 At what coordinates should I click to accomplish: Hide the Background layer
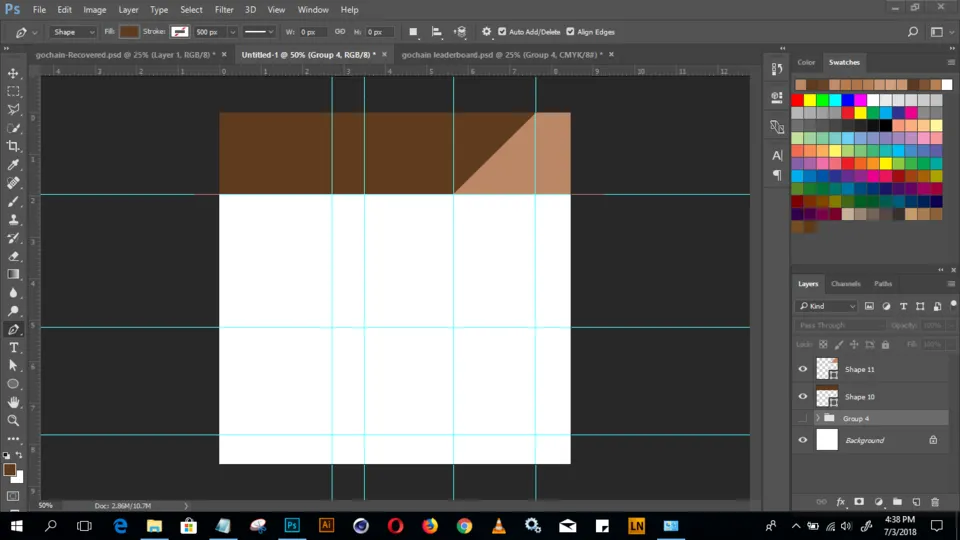tap(803, 440)
